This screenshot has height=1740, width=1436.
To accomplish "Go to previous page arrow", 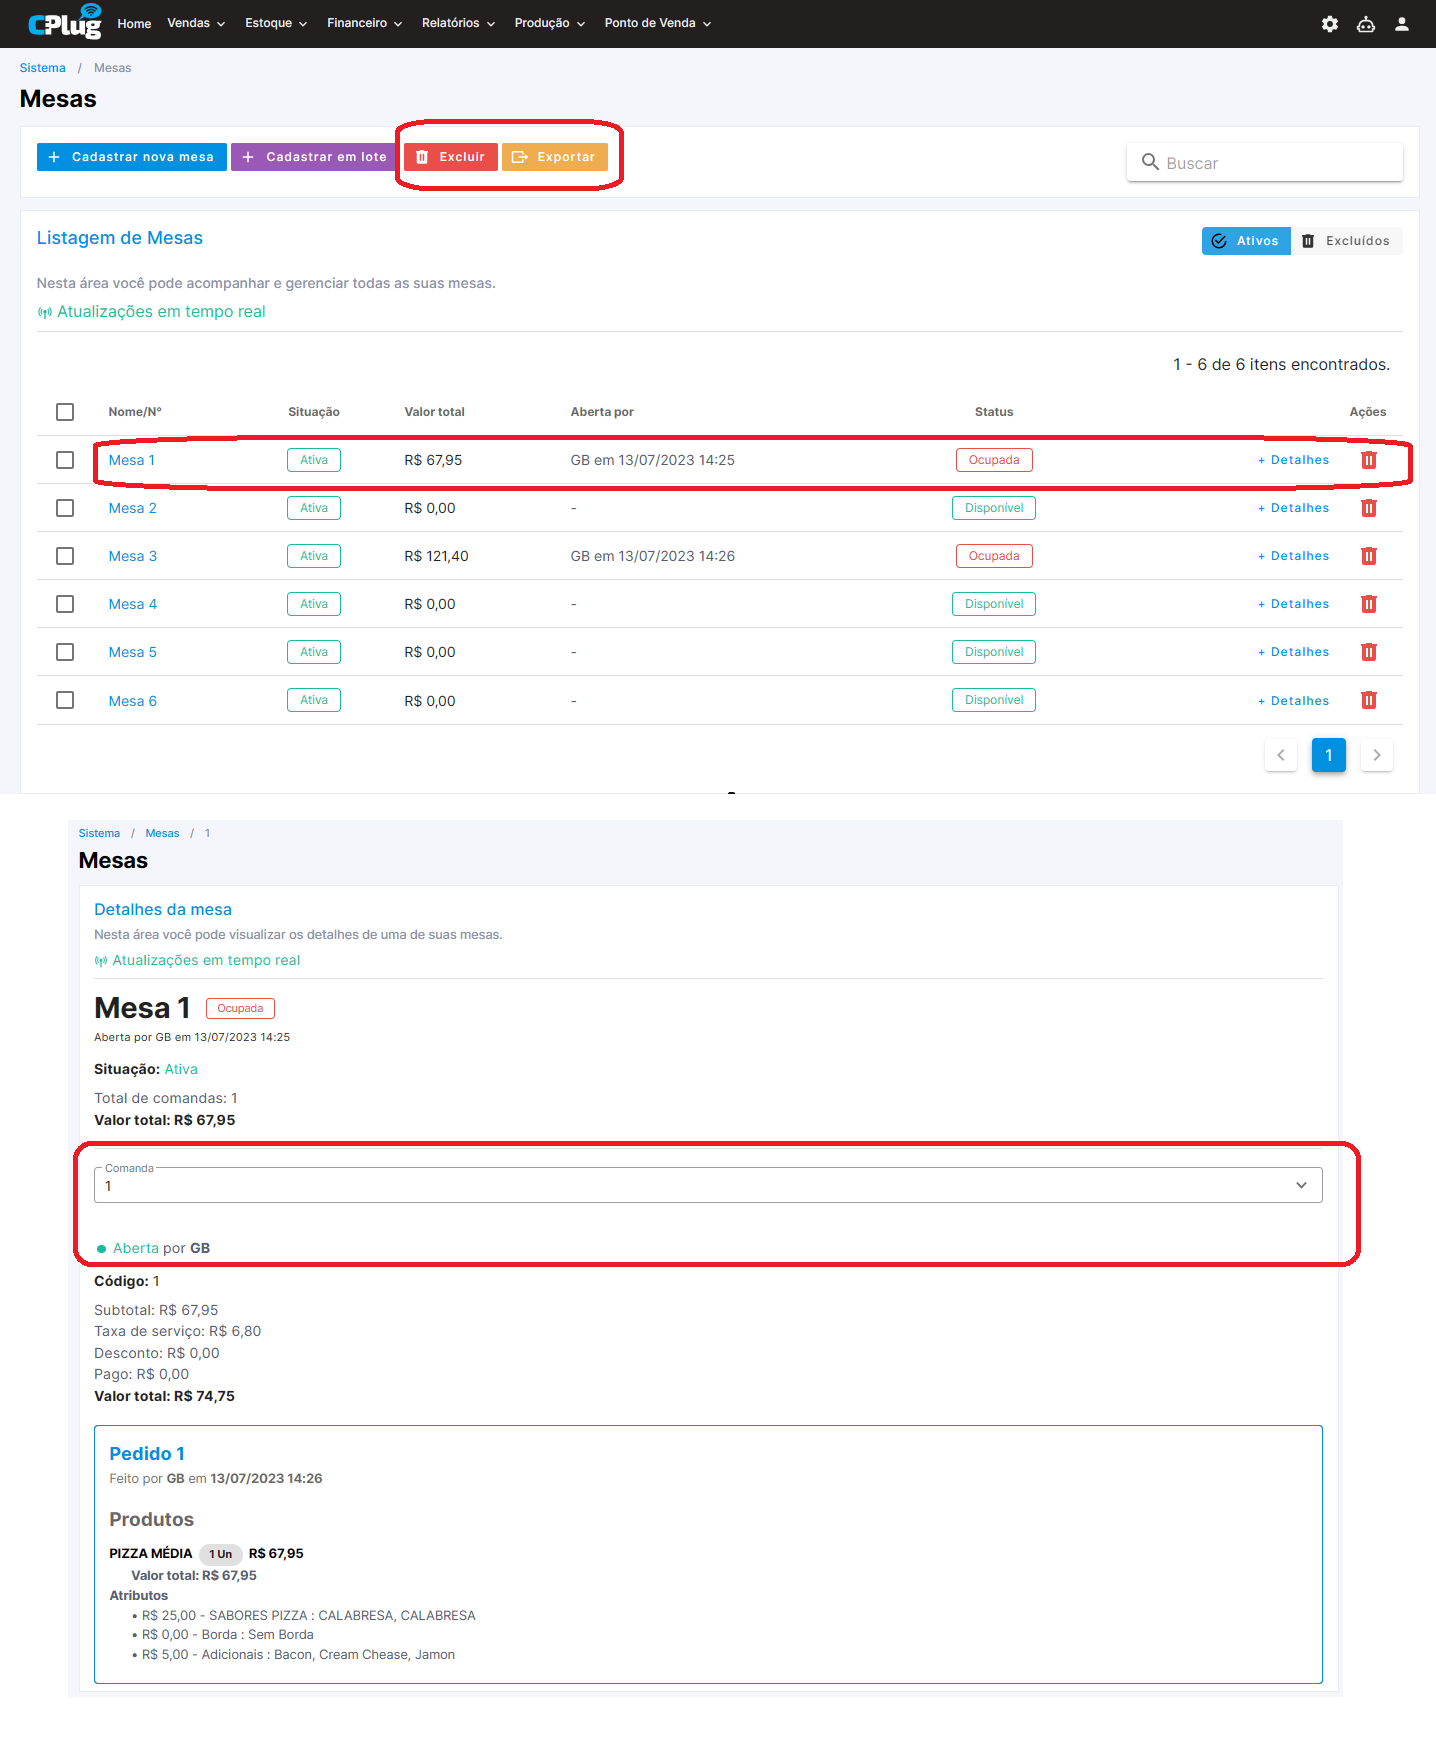I will click(1280, 755).
